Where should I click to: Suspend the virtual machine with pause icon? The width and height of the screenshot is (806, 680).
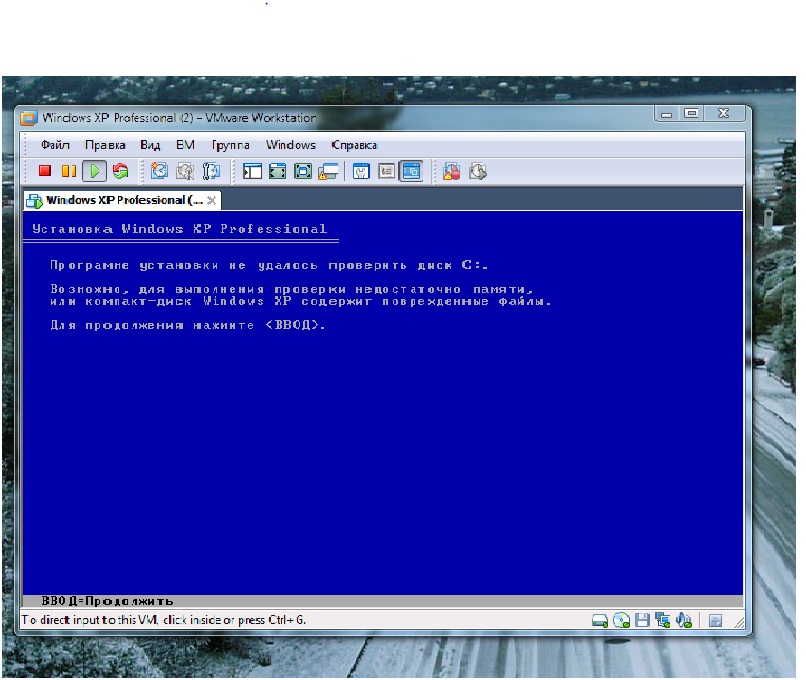(x=68, y=171)
